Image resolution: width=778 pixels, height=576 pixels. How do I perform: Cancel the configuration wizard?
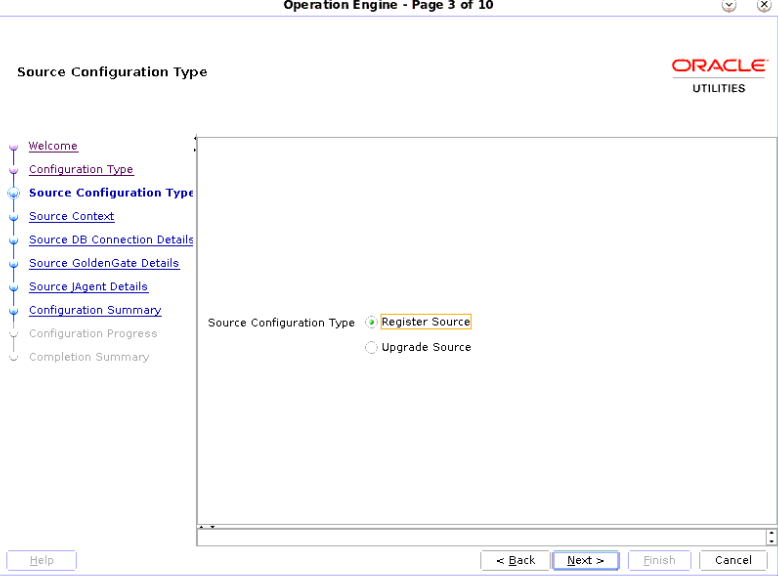tap(733, 560)
